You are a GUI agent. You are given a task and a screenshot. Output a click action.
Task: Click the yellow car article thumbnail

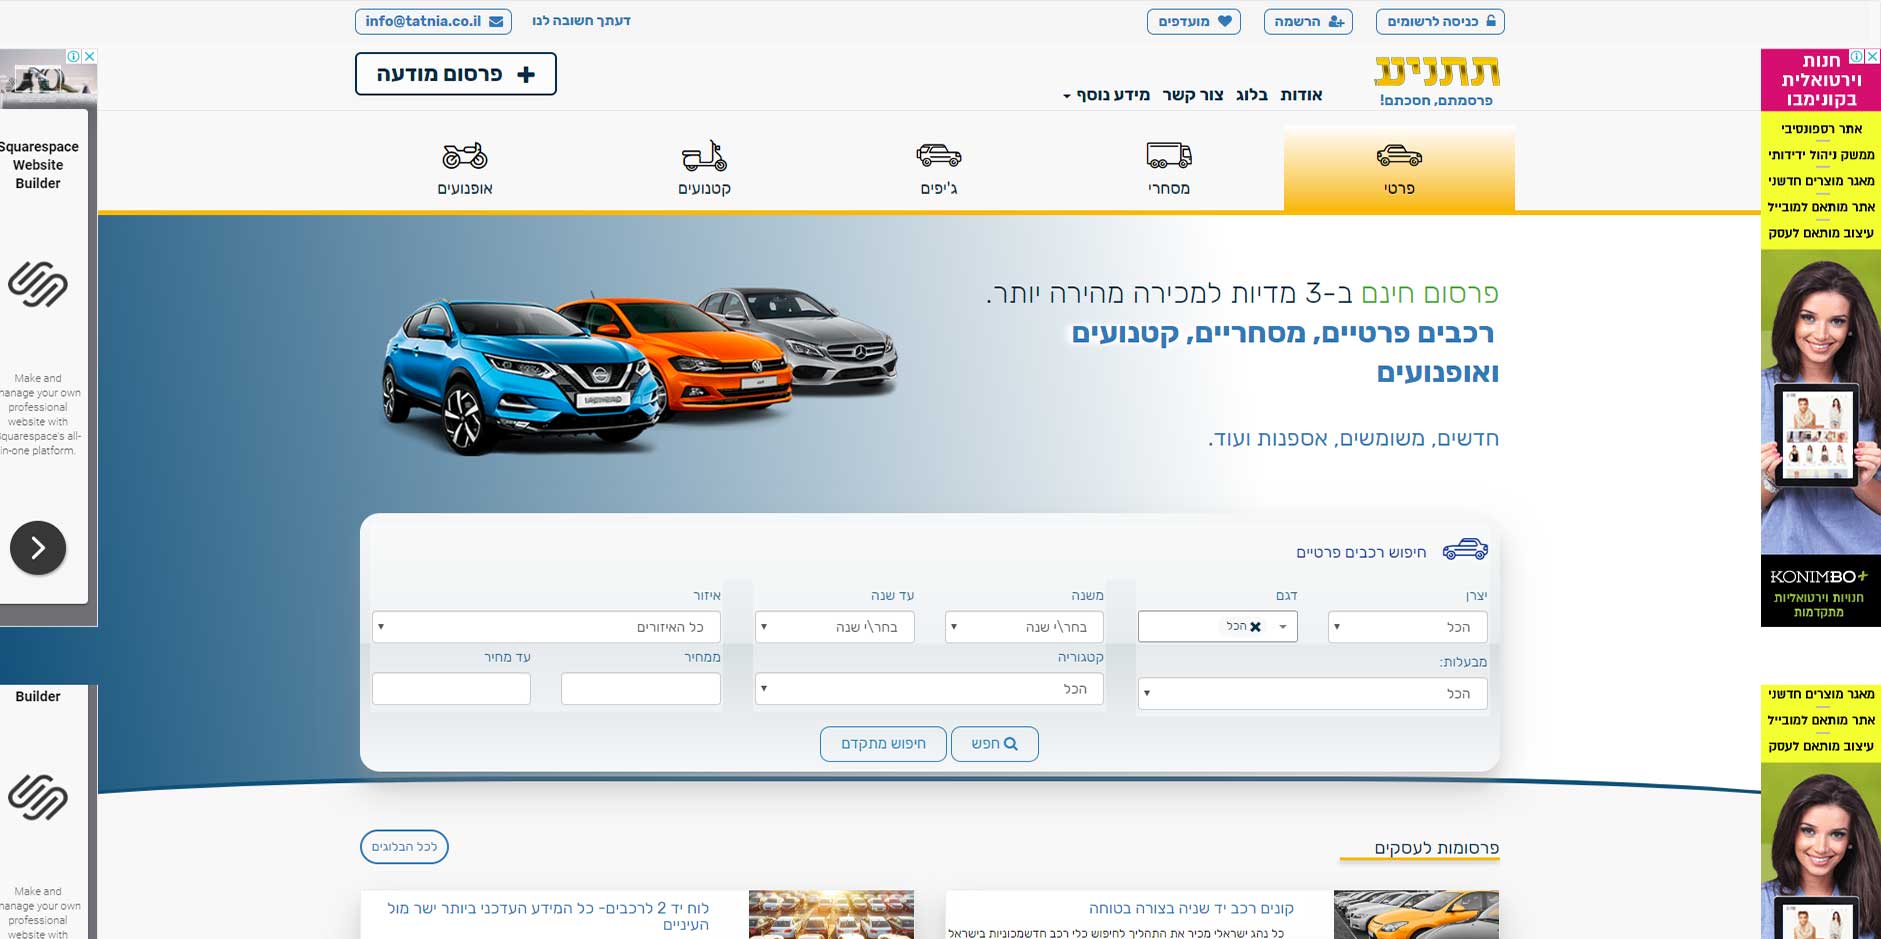click(x=1416, y=915)
